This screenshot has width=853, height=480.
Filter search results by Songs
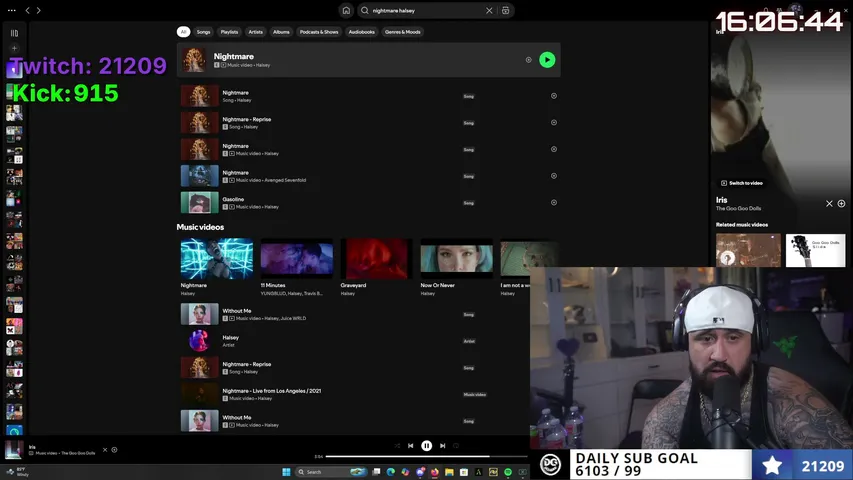[x=203, y=32]
